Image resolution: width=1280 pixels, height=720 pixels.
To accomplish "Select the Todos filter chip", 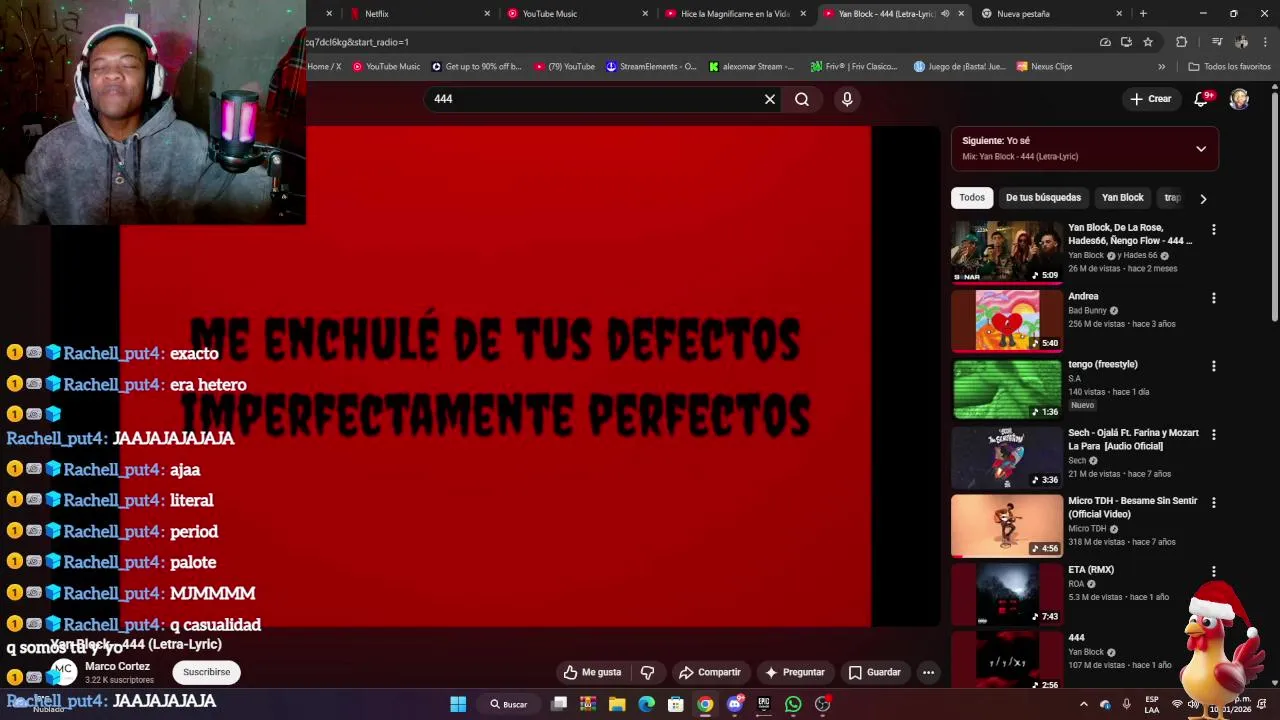I will (x=972, y=198).
